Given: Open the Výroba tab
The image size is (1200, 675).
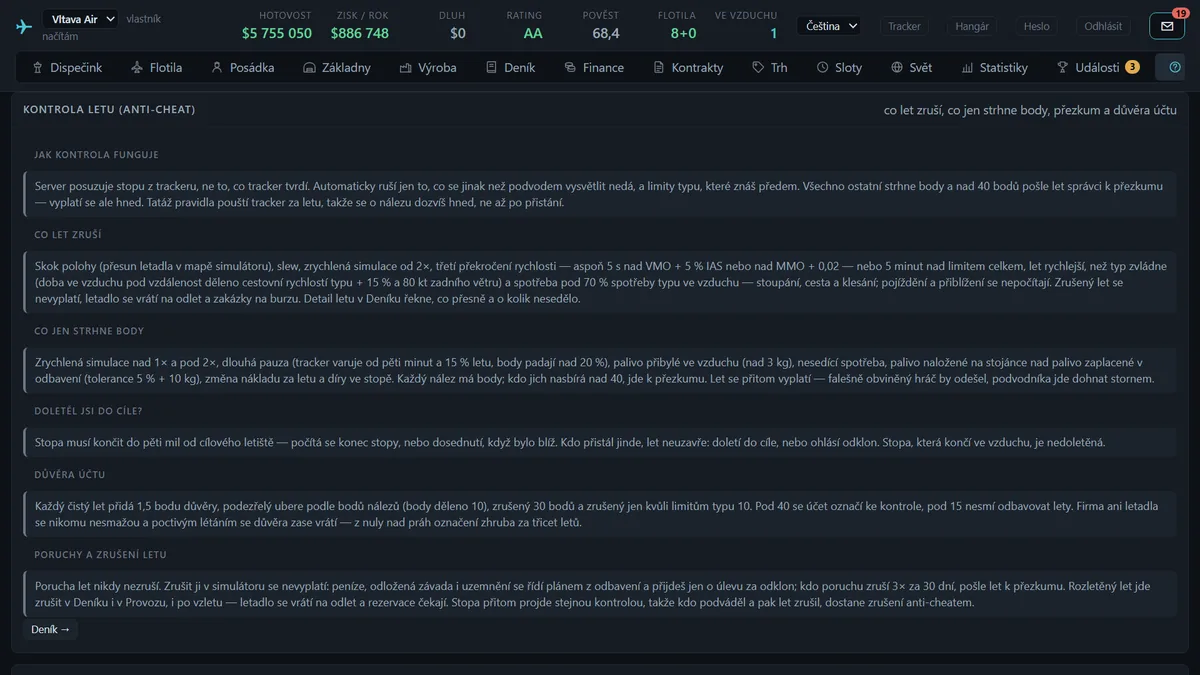Looking at the screenshot, I should coord(428,67).
